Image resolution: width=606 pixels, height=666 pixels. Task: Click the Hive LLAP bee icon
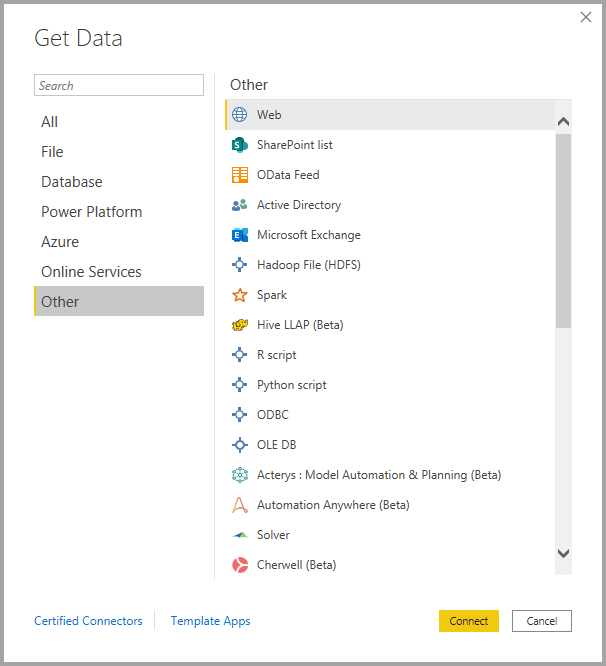coord(240,325)
